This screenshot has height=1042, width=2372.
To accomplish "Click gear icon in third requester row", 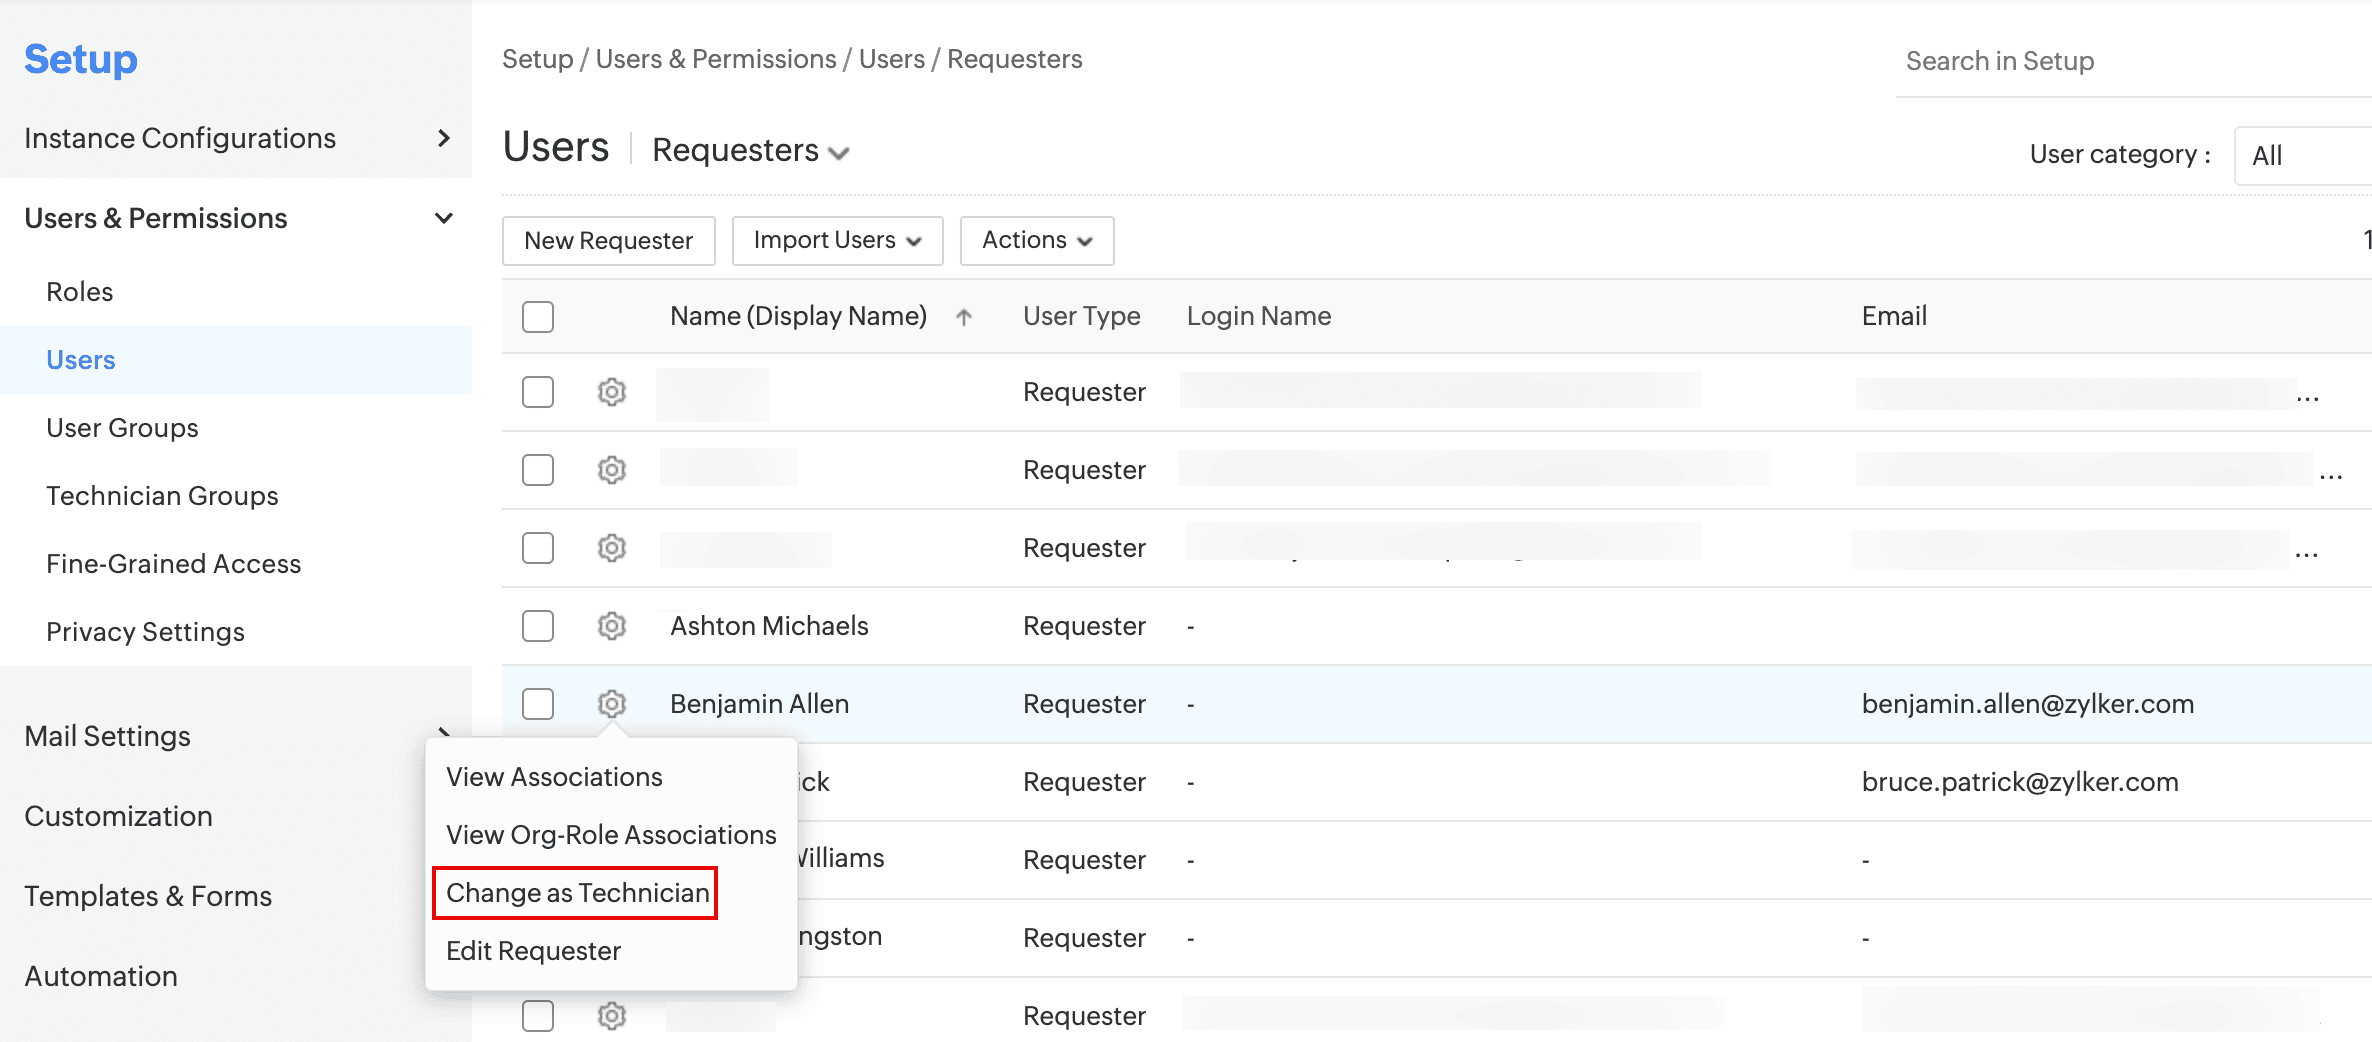I will 611,548.
